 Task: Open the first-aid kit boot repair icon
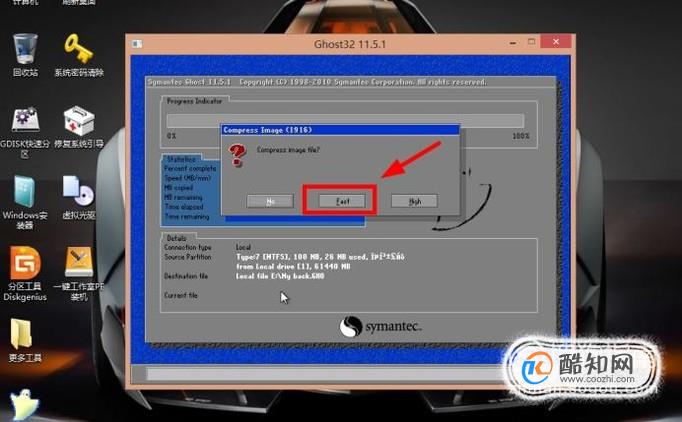[79, 127]
